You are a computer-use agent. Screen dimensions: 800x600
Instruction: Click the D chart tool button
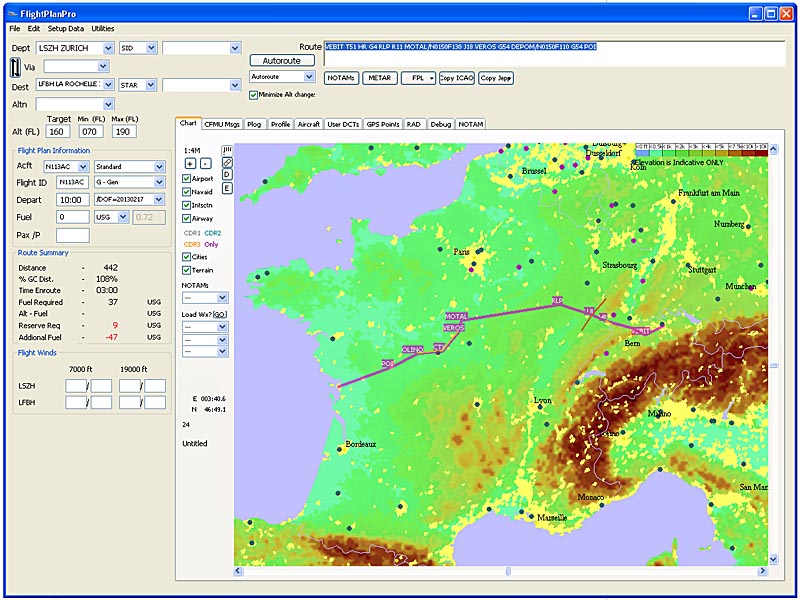point(227,174)
